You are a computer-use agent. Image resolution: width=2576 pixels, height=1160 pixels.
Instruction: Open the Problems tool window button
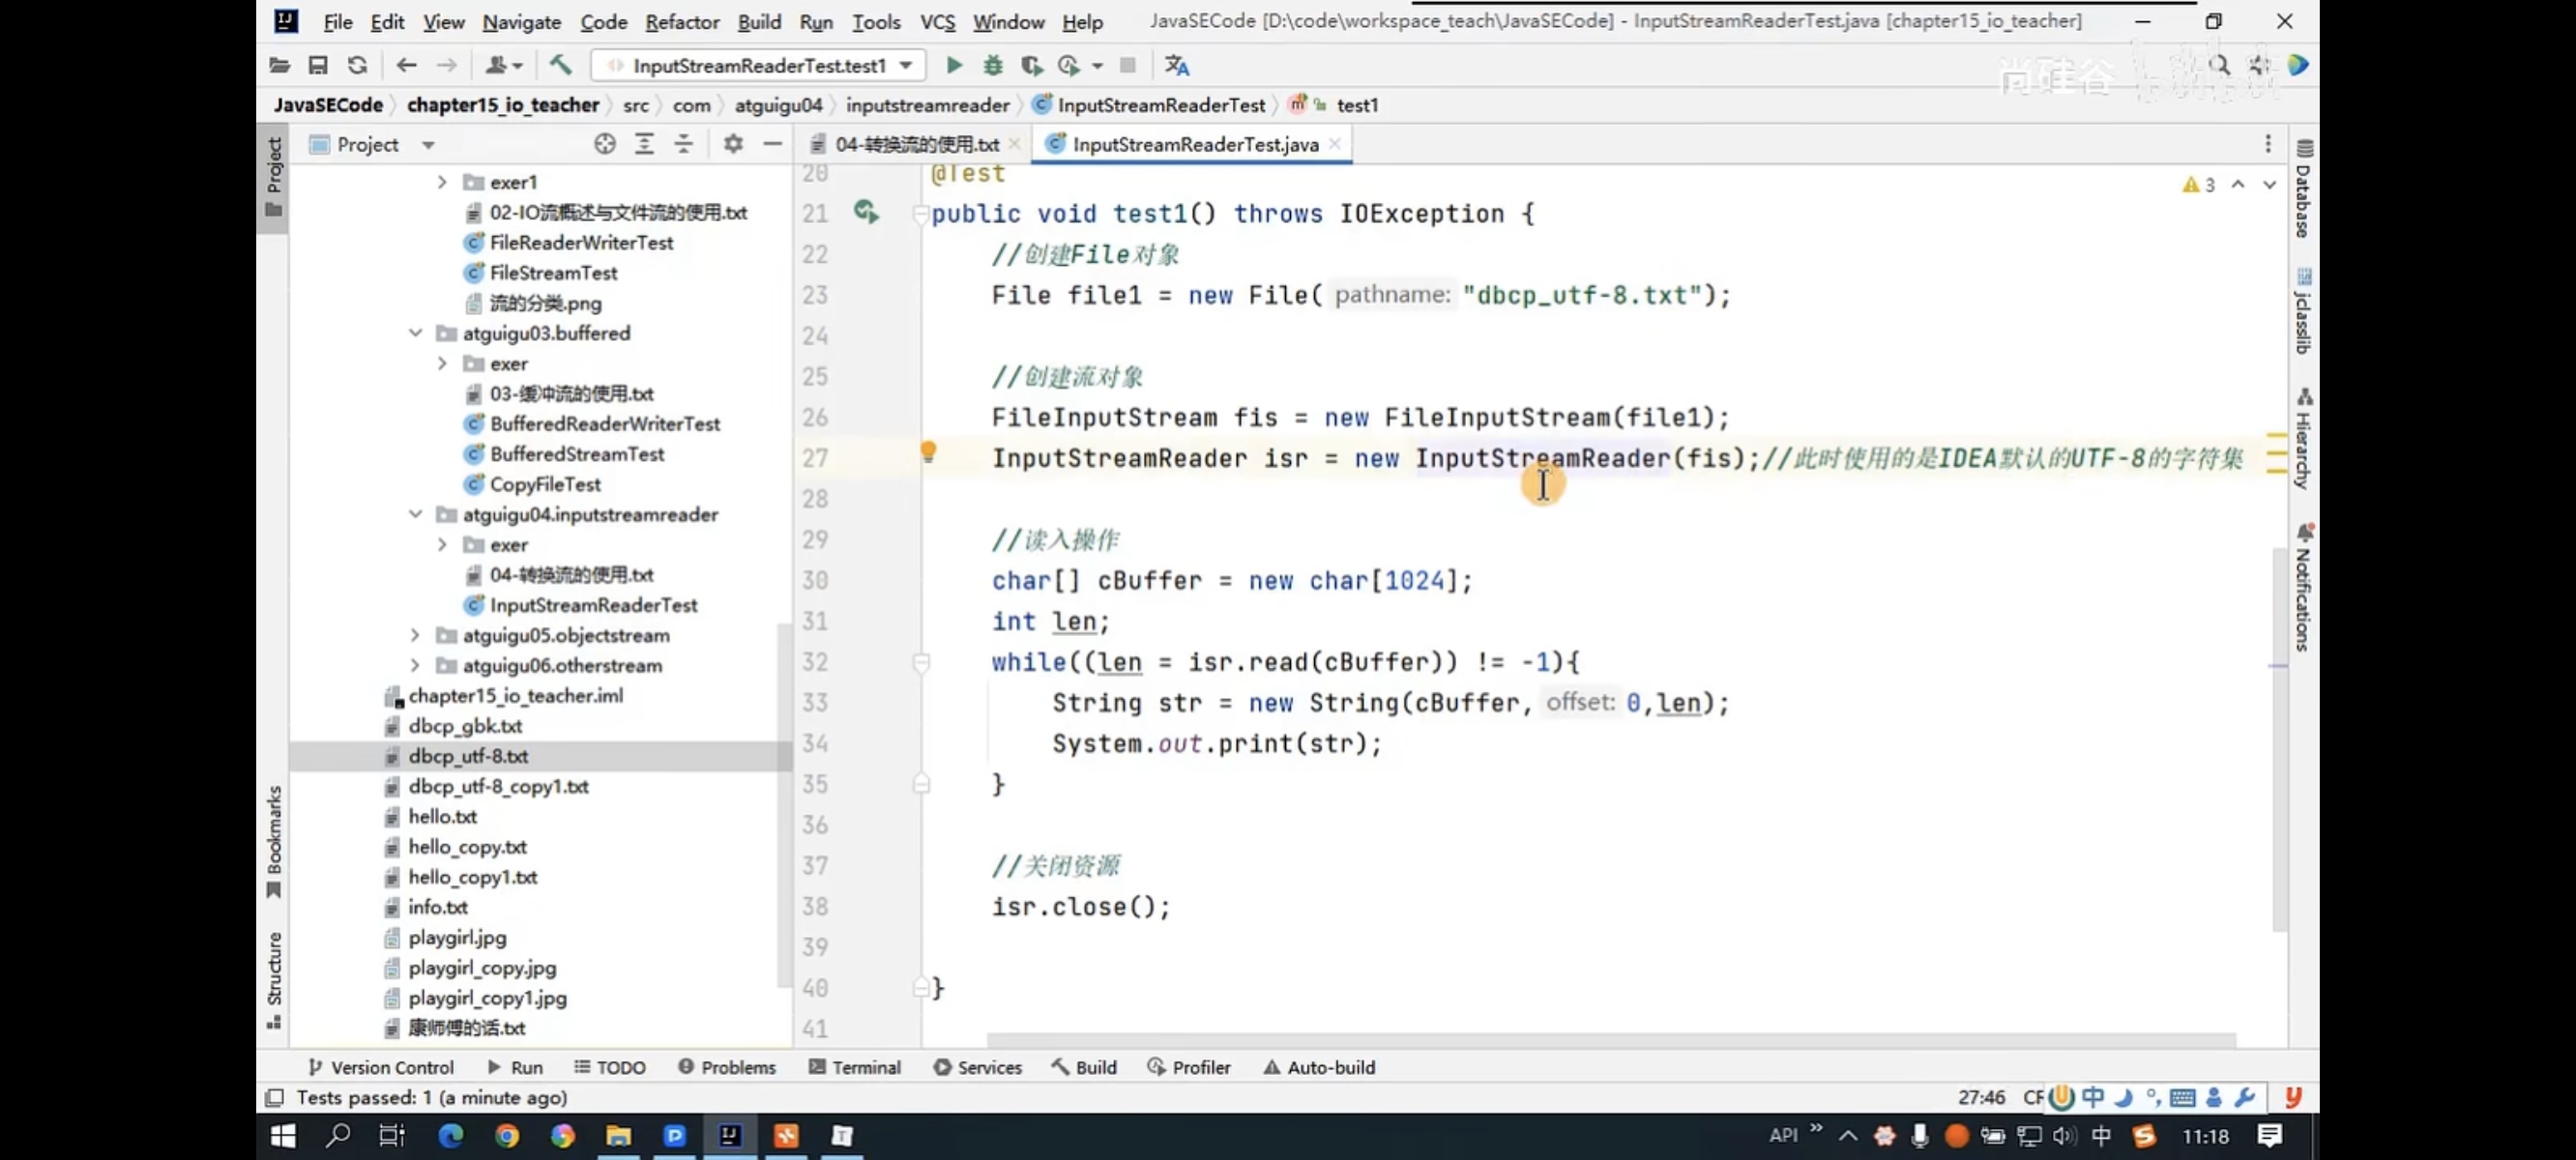[x=727, y=1067]
